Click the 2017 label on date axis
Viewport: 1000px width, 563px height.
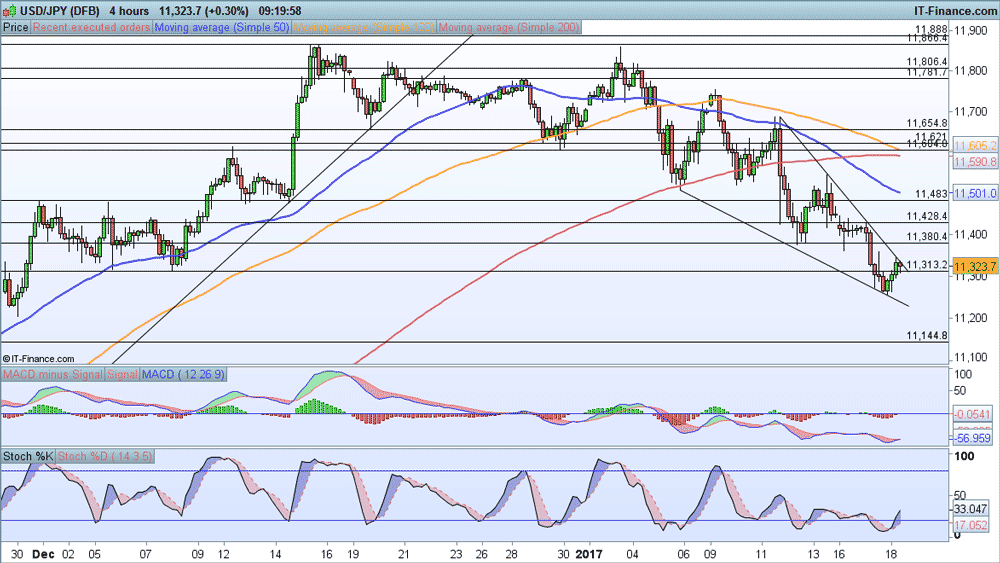tap(588, 554)
